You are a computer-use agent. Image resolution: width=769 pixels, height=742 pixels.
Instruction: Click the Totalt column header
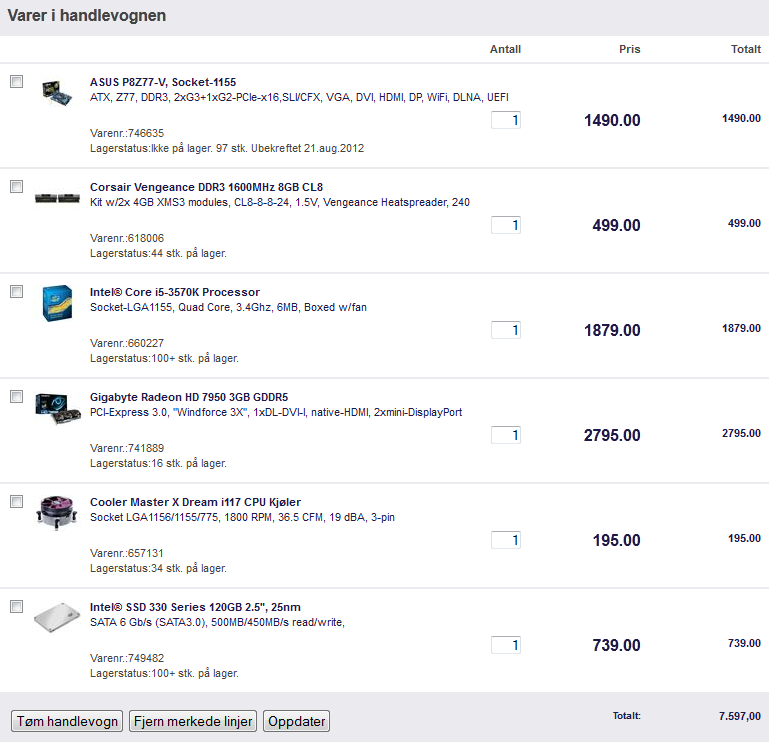(x=745, y=49)
